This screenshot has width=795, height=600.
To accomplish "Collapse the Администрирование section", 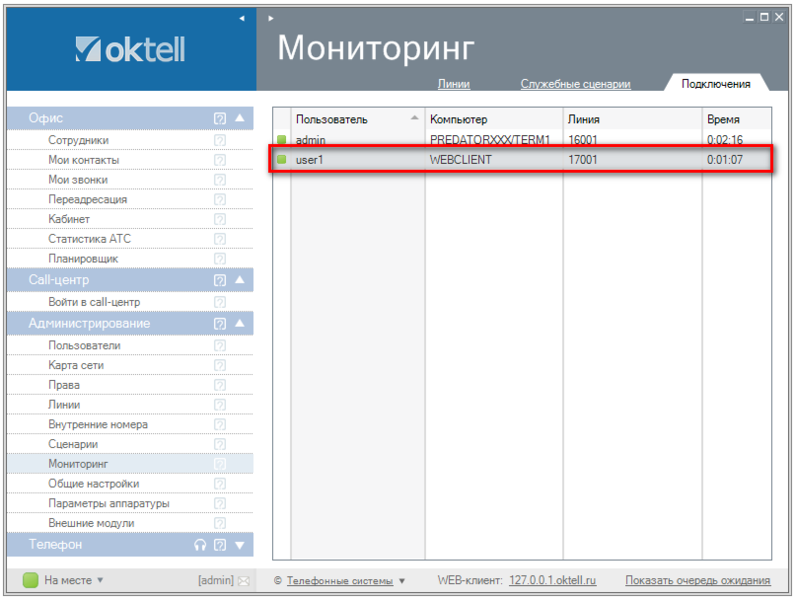I will tap(240, 323).
